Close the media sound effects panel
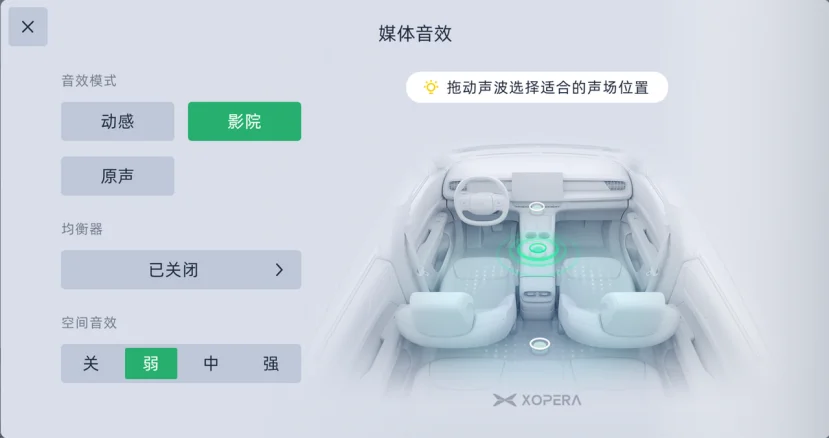Screen dimensions: 829x438 (x=28, y=26)
